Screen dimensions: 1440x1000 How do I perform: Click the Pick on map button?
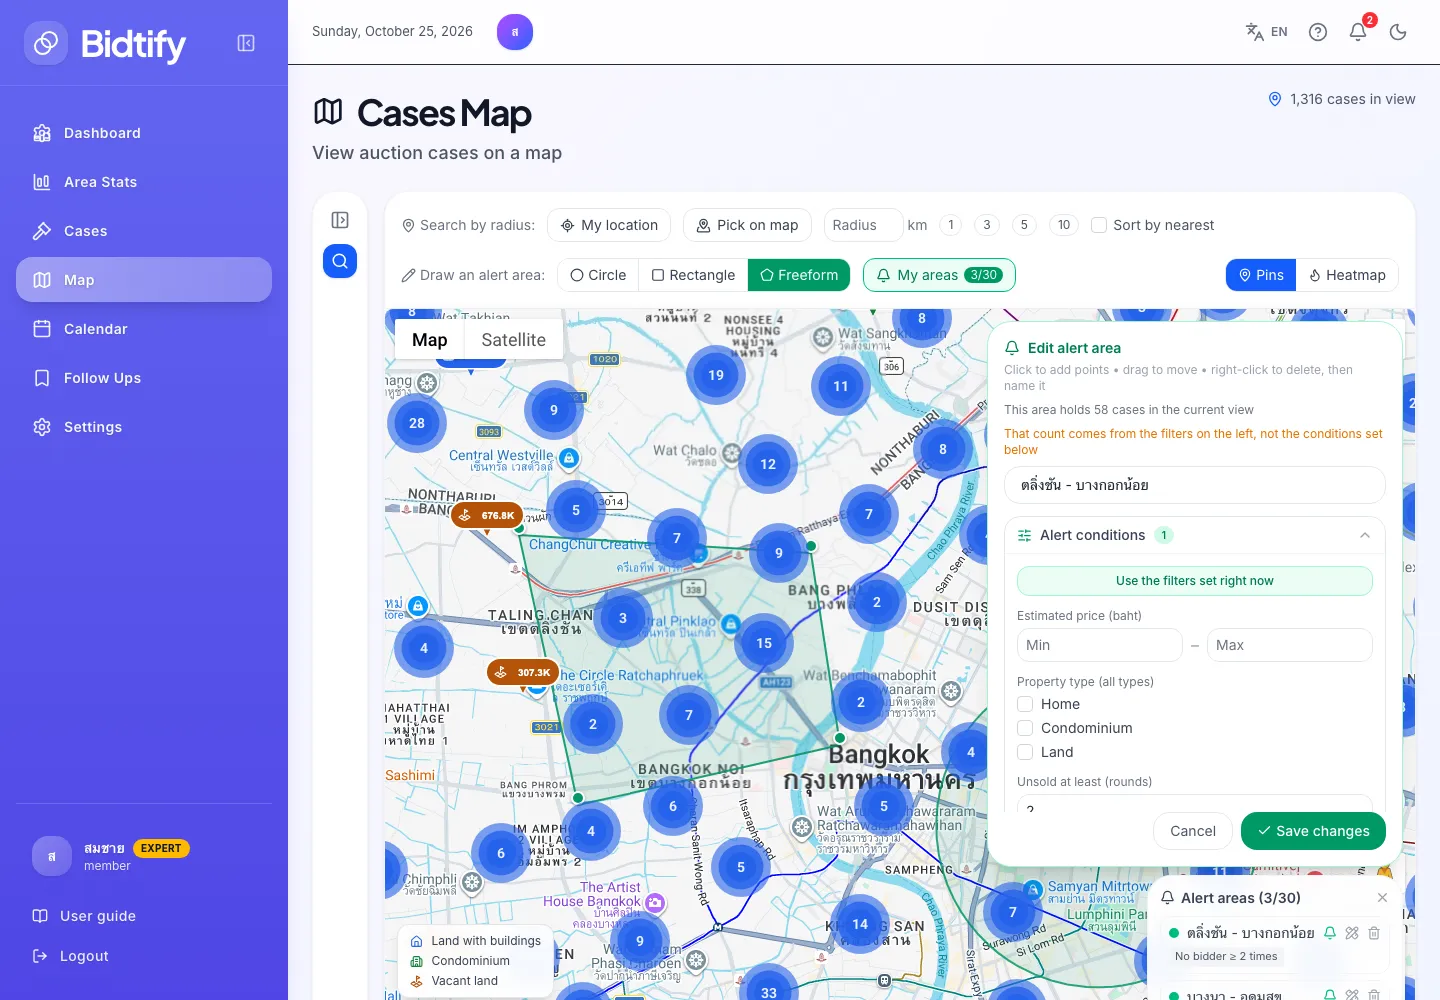click(747, 225)
